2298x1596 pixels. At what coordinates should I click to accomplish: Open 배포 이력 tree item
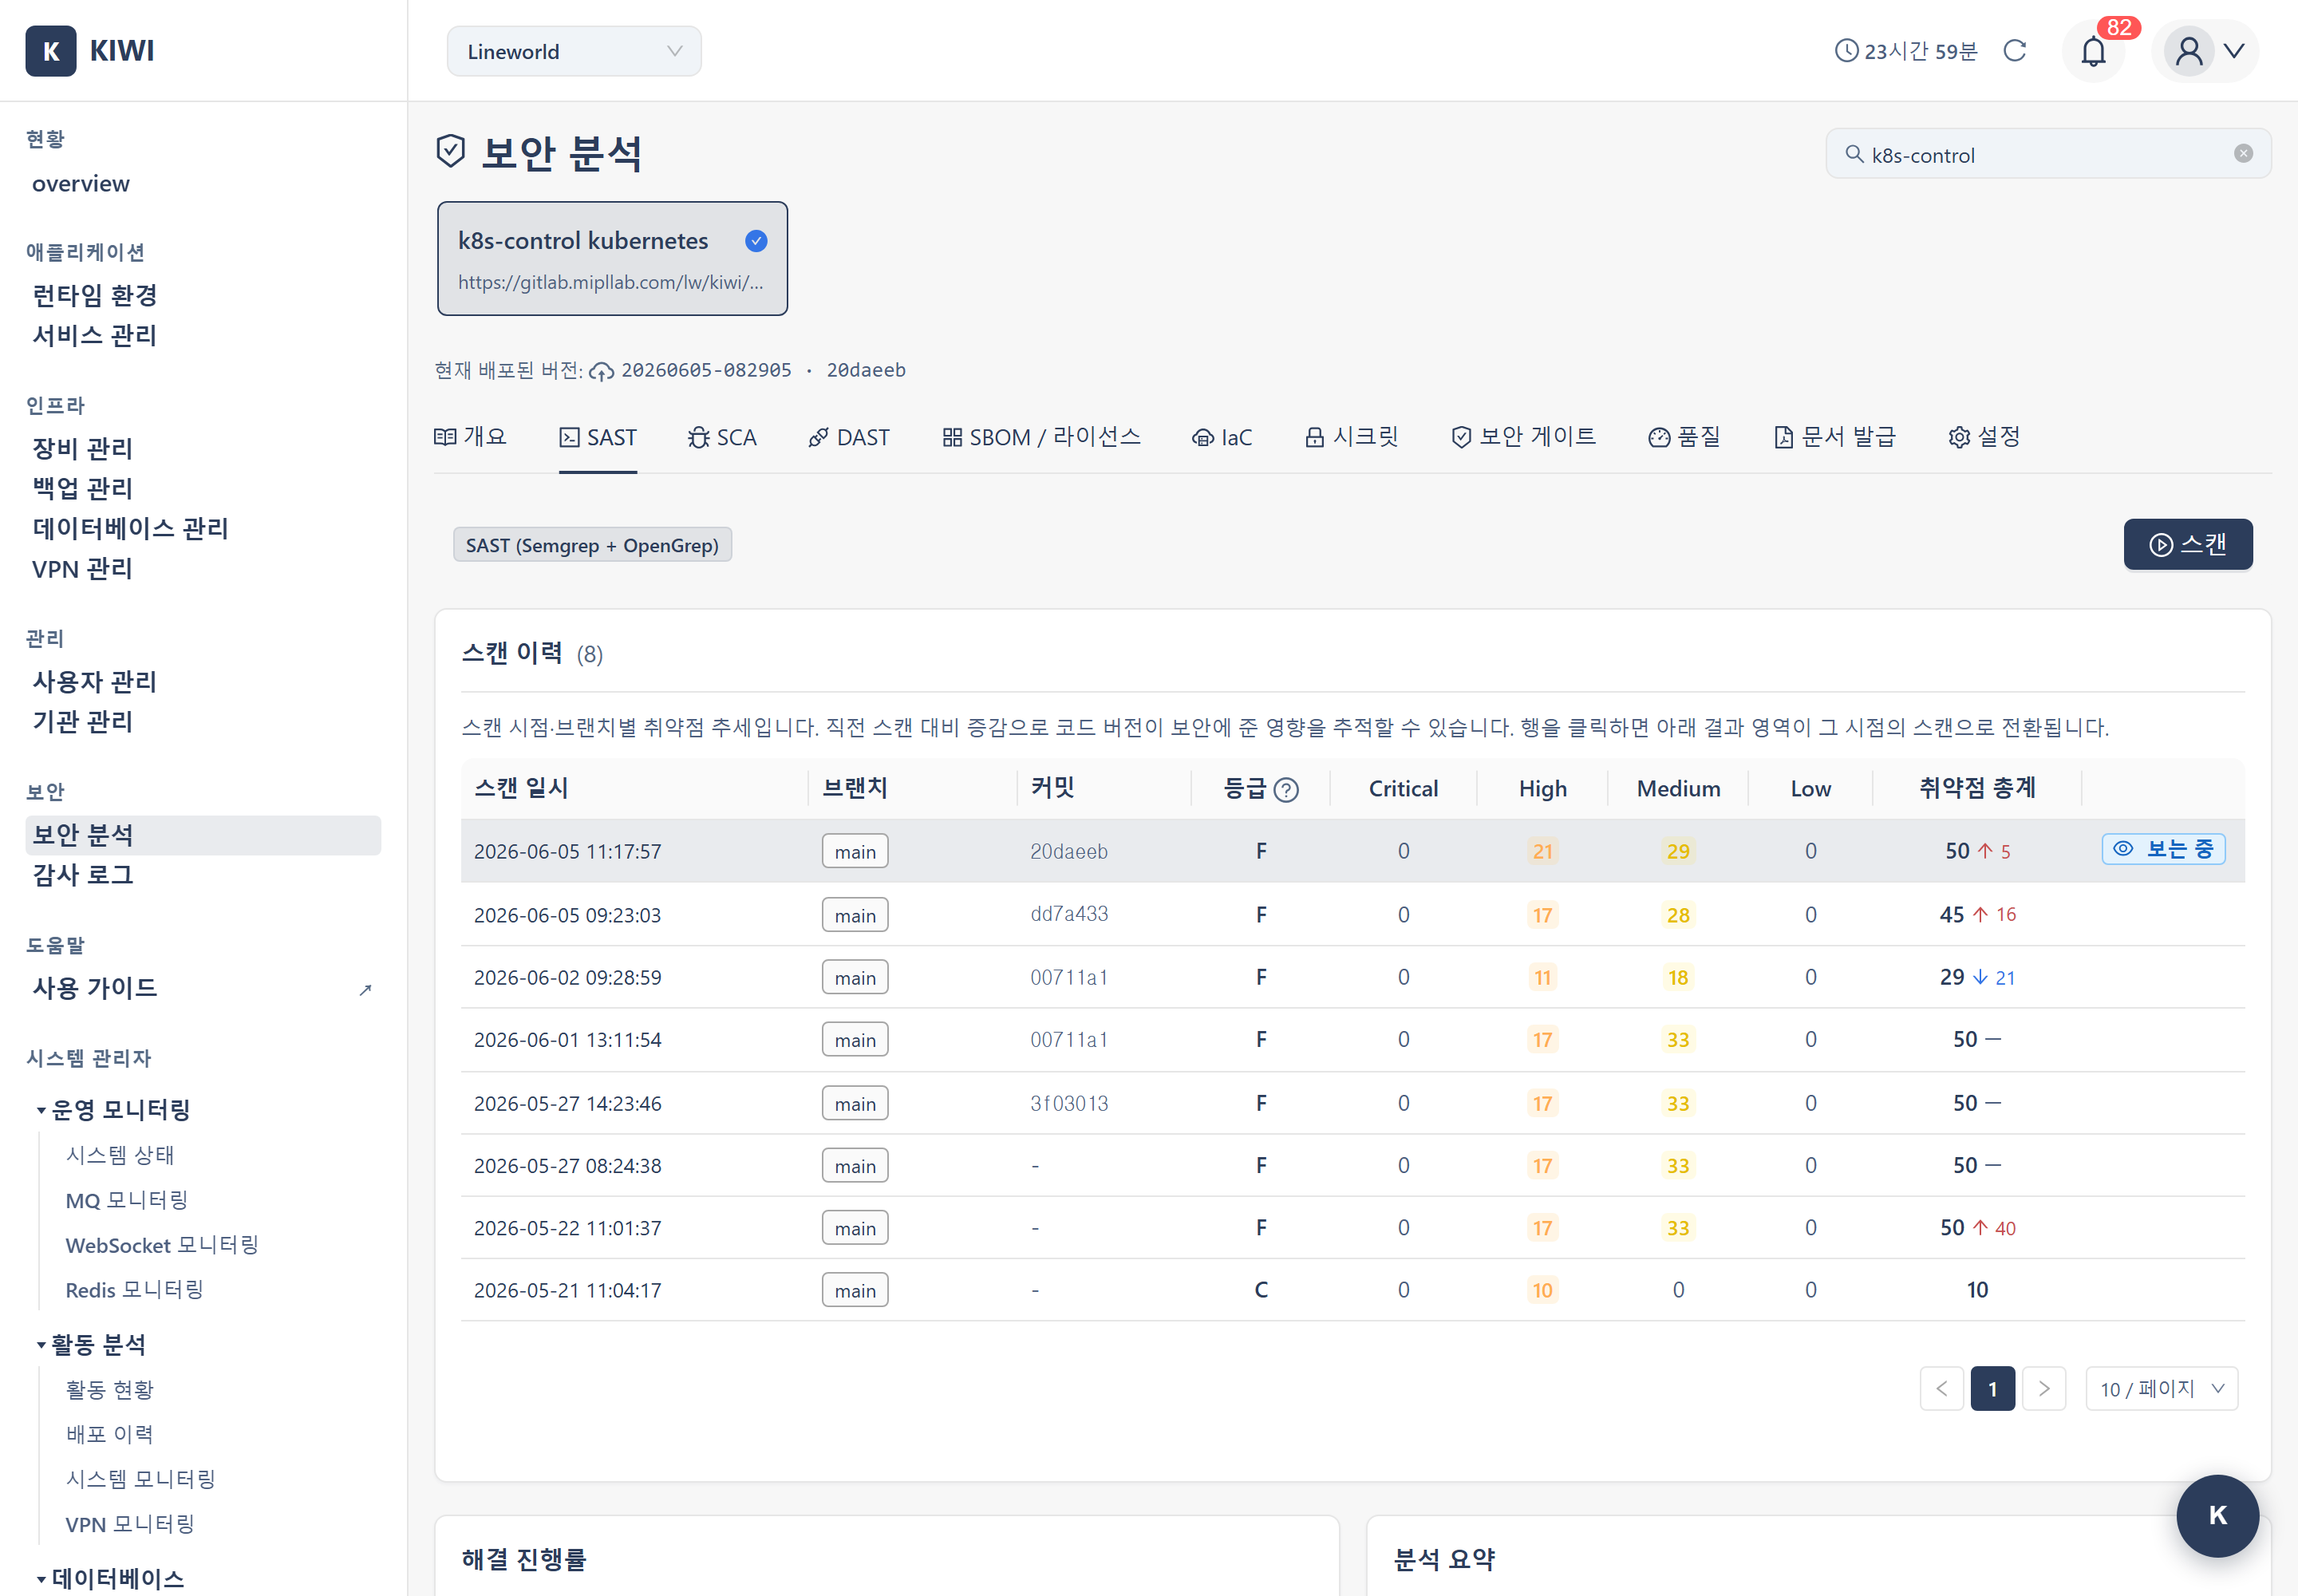pos(110,1434)
